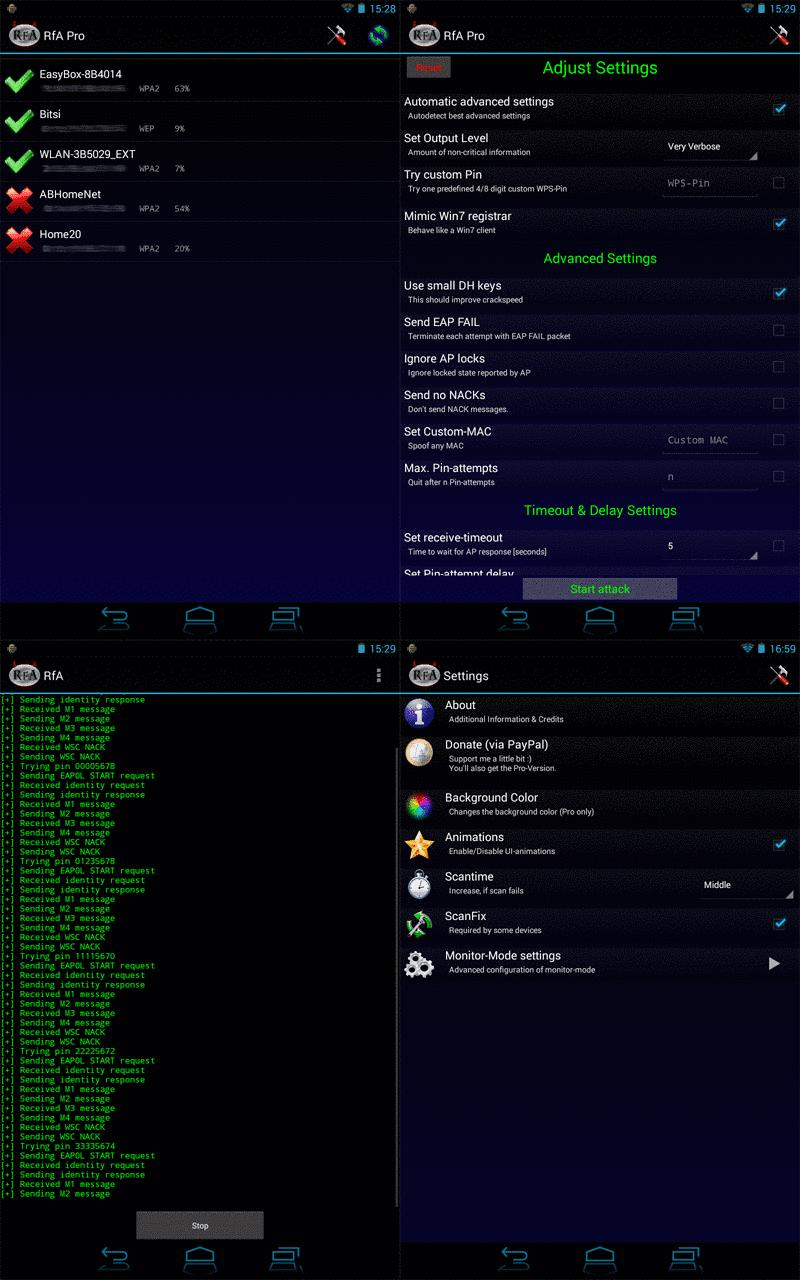Tap the tools icon in the Settings screen header
The image size is (800, 1280).
(x=778, y=675)
